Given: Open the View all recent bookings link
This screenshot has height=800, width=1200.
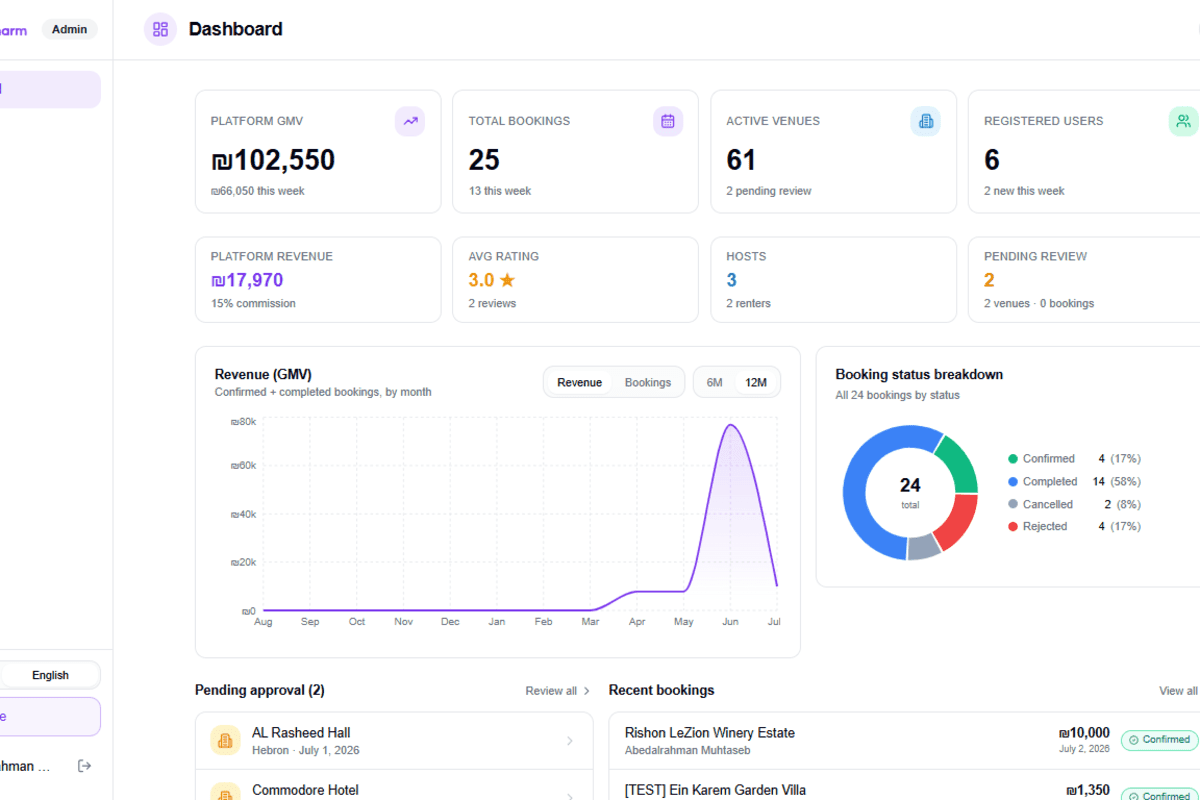Looking at the screenshot, I should [1178, 691].
